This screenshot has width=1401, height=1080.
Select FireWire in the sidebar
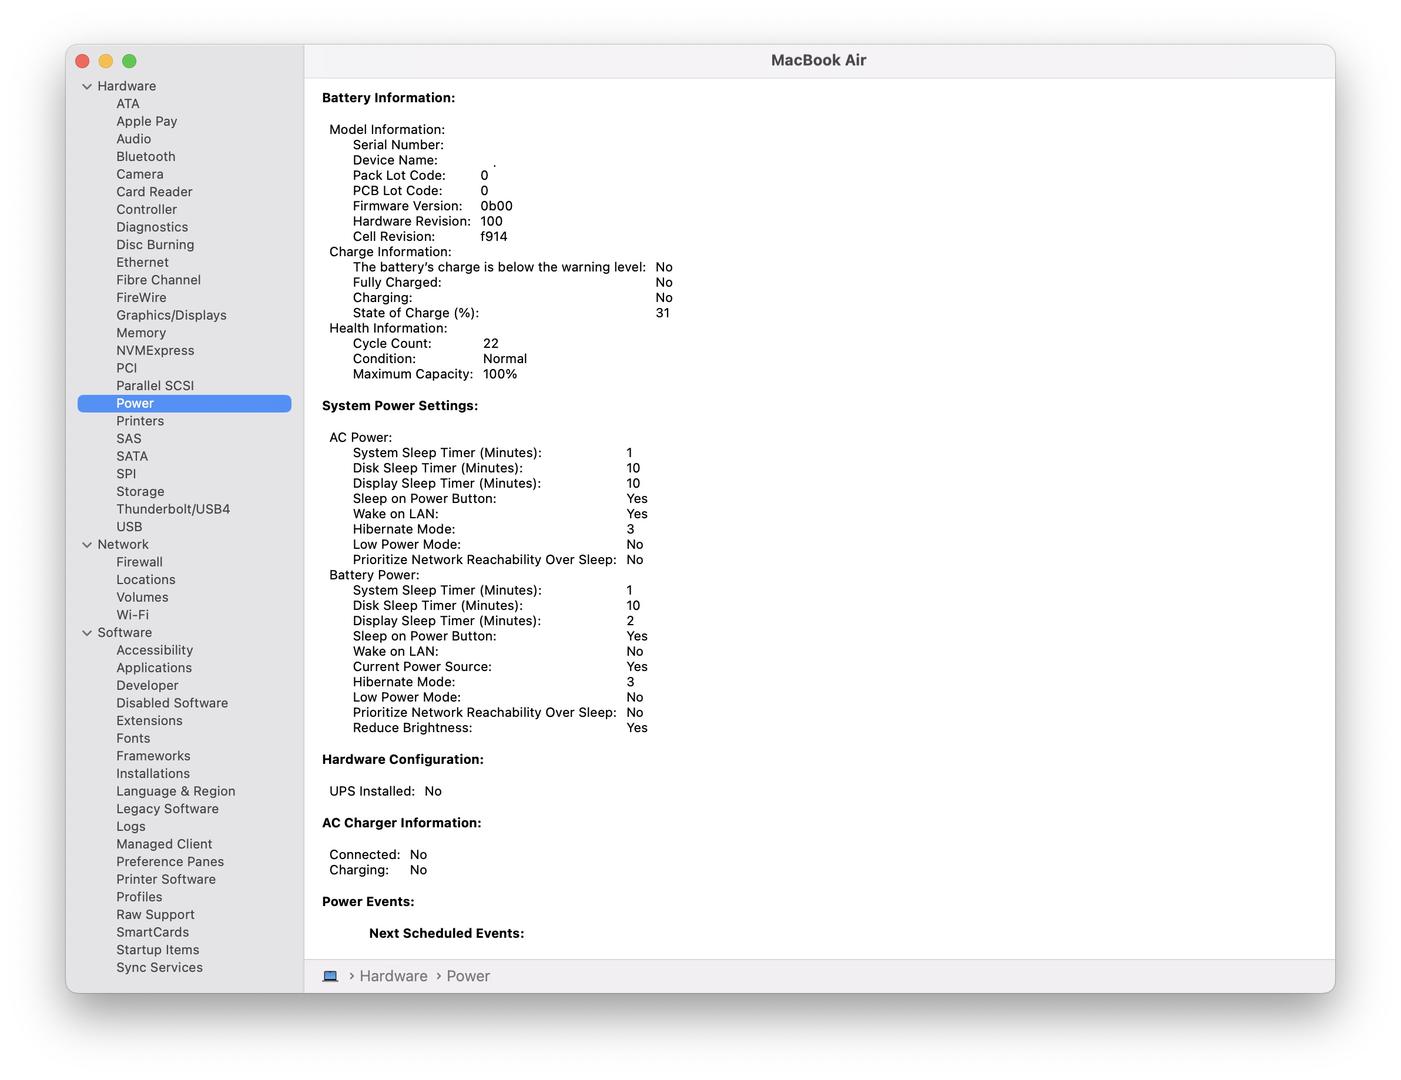141,298
